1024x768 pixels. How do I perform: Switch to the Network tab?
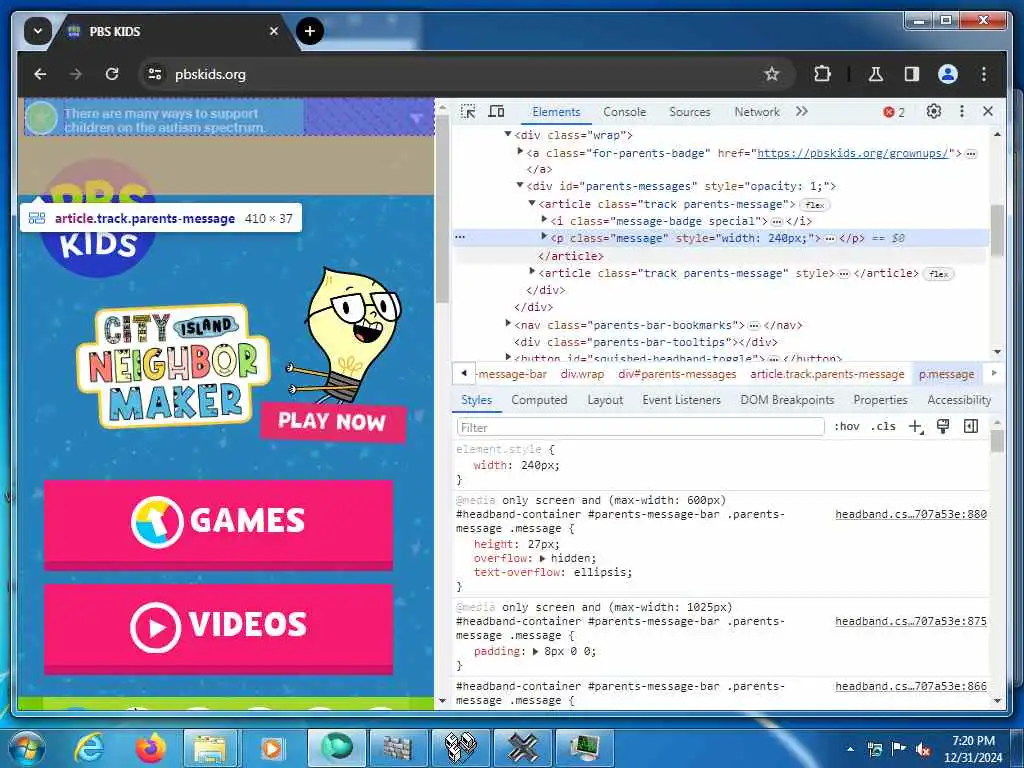(x=757, y=112)
